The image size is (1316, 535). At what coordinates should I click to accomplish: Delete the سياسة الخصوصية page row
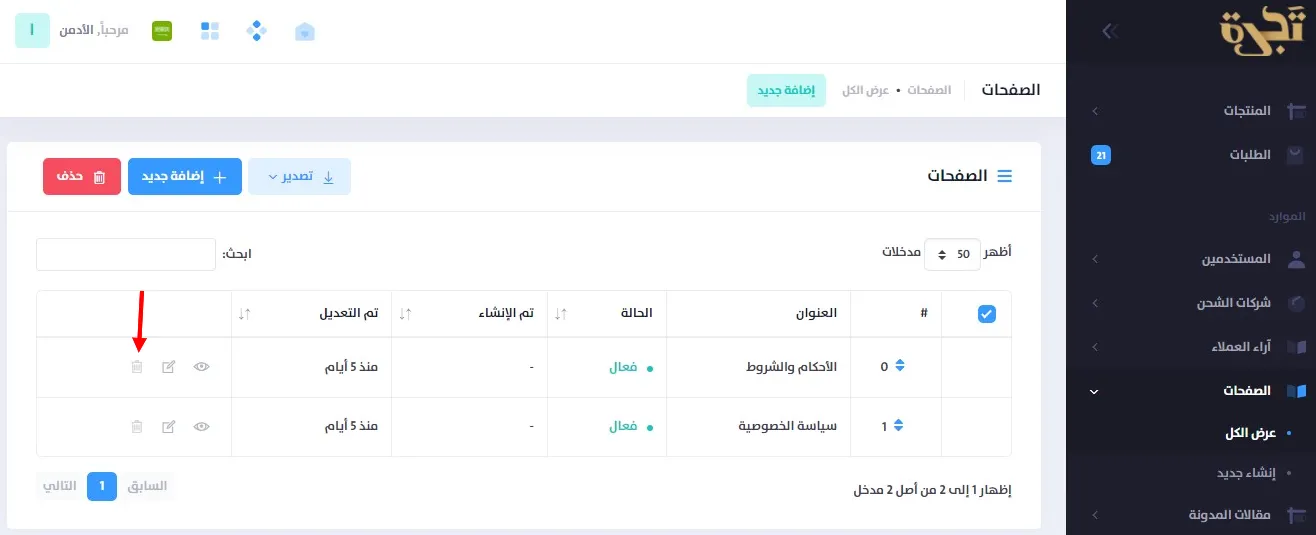click(x=137, y=427)
